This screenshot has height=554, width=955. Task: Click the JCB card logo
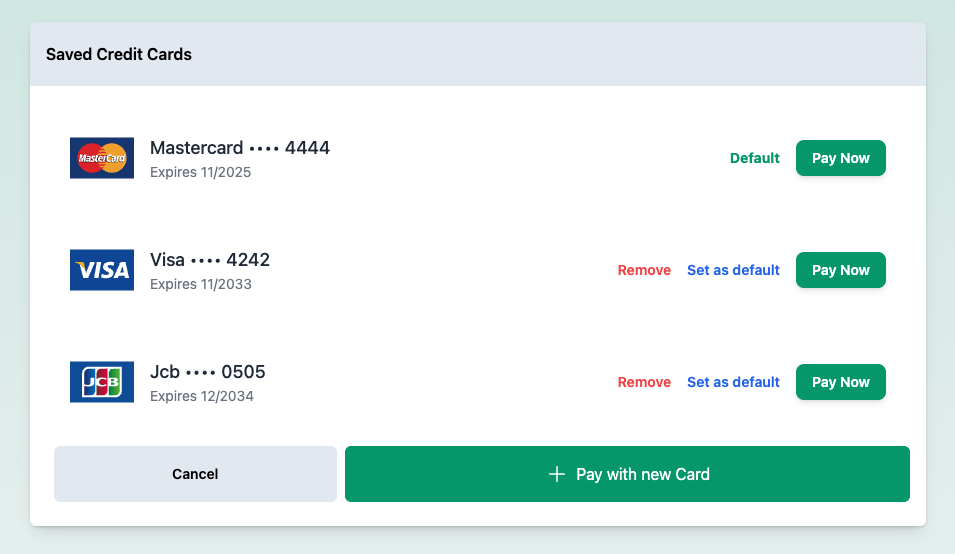point(102,382)
